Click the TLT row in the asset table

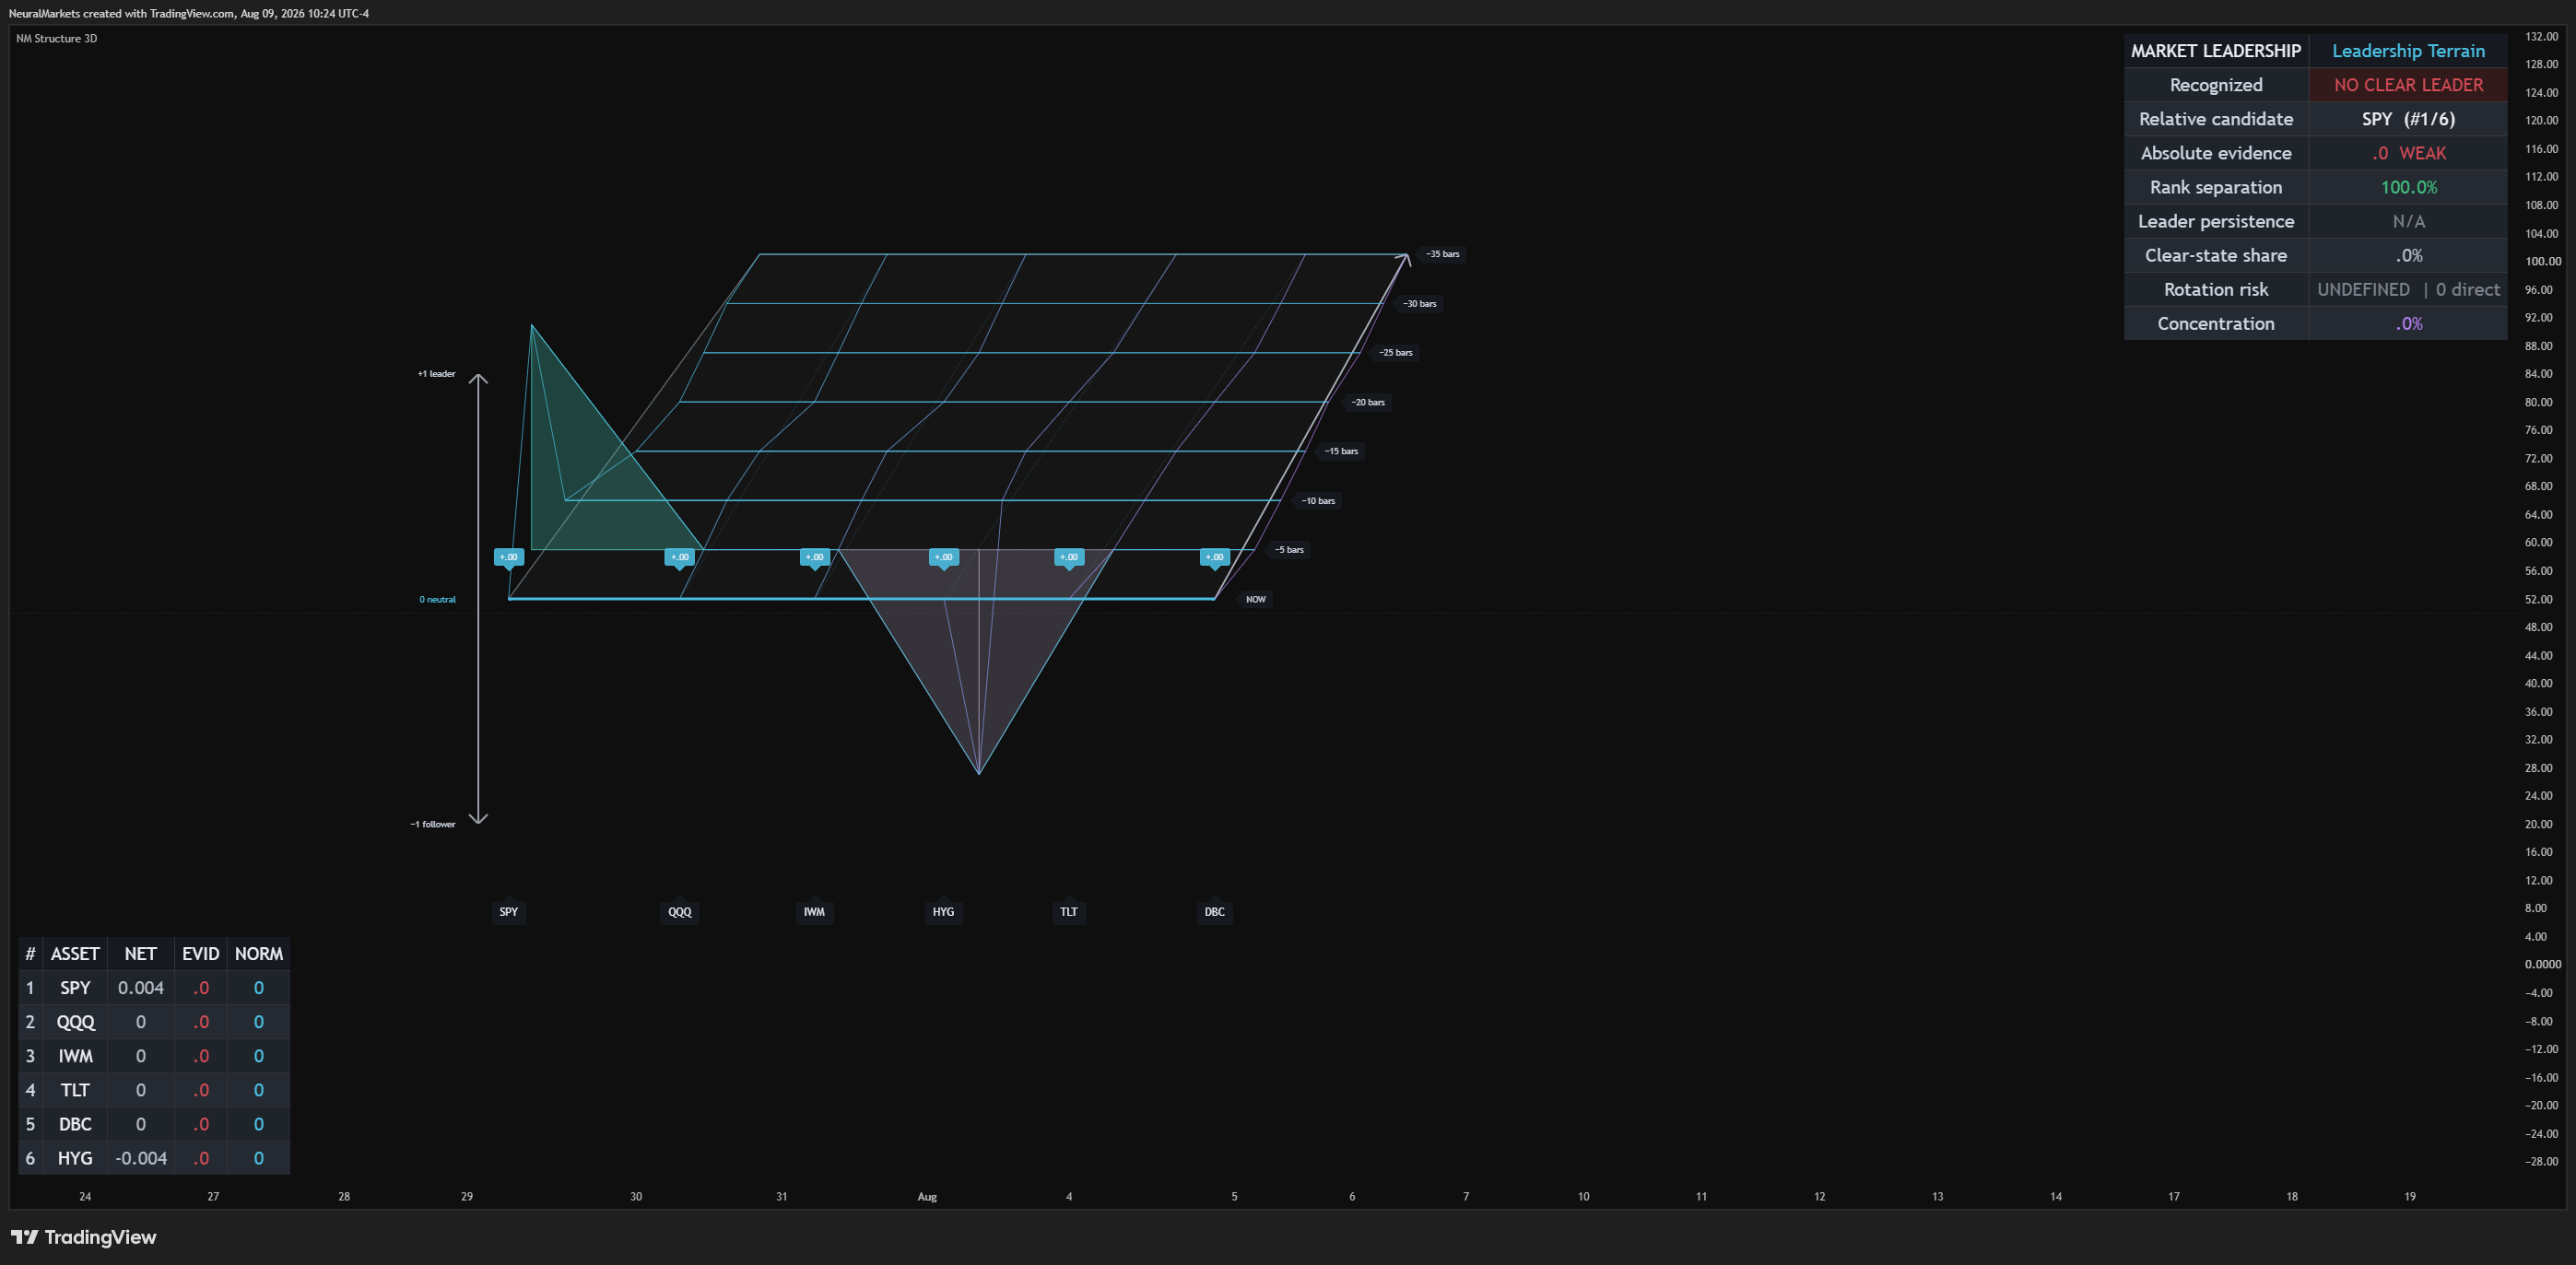[x=154, y=1090]
